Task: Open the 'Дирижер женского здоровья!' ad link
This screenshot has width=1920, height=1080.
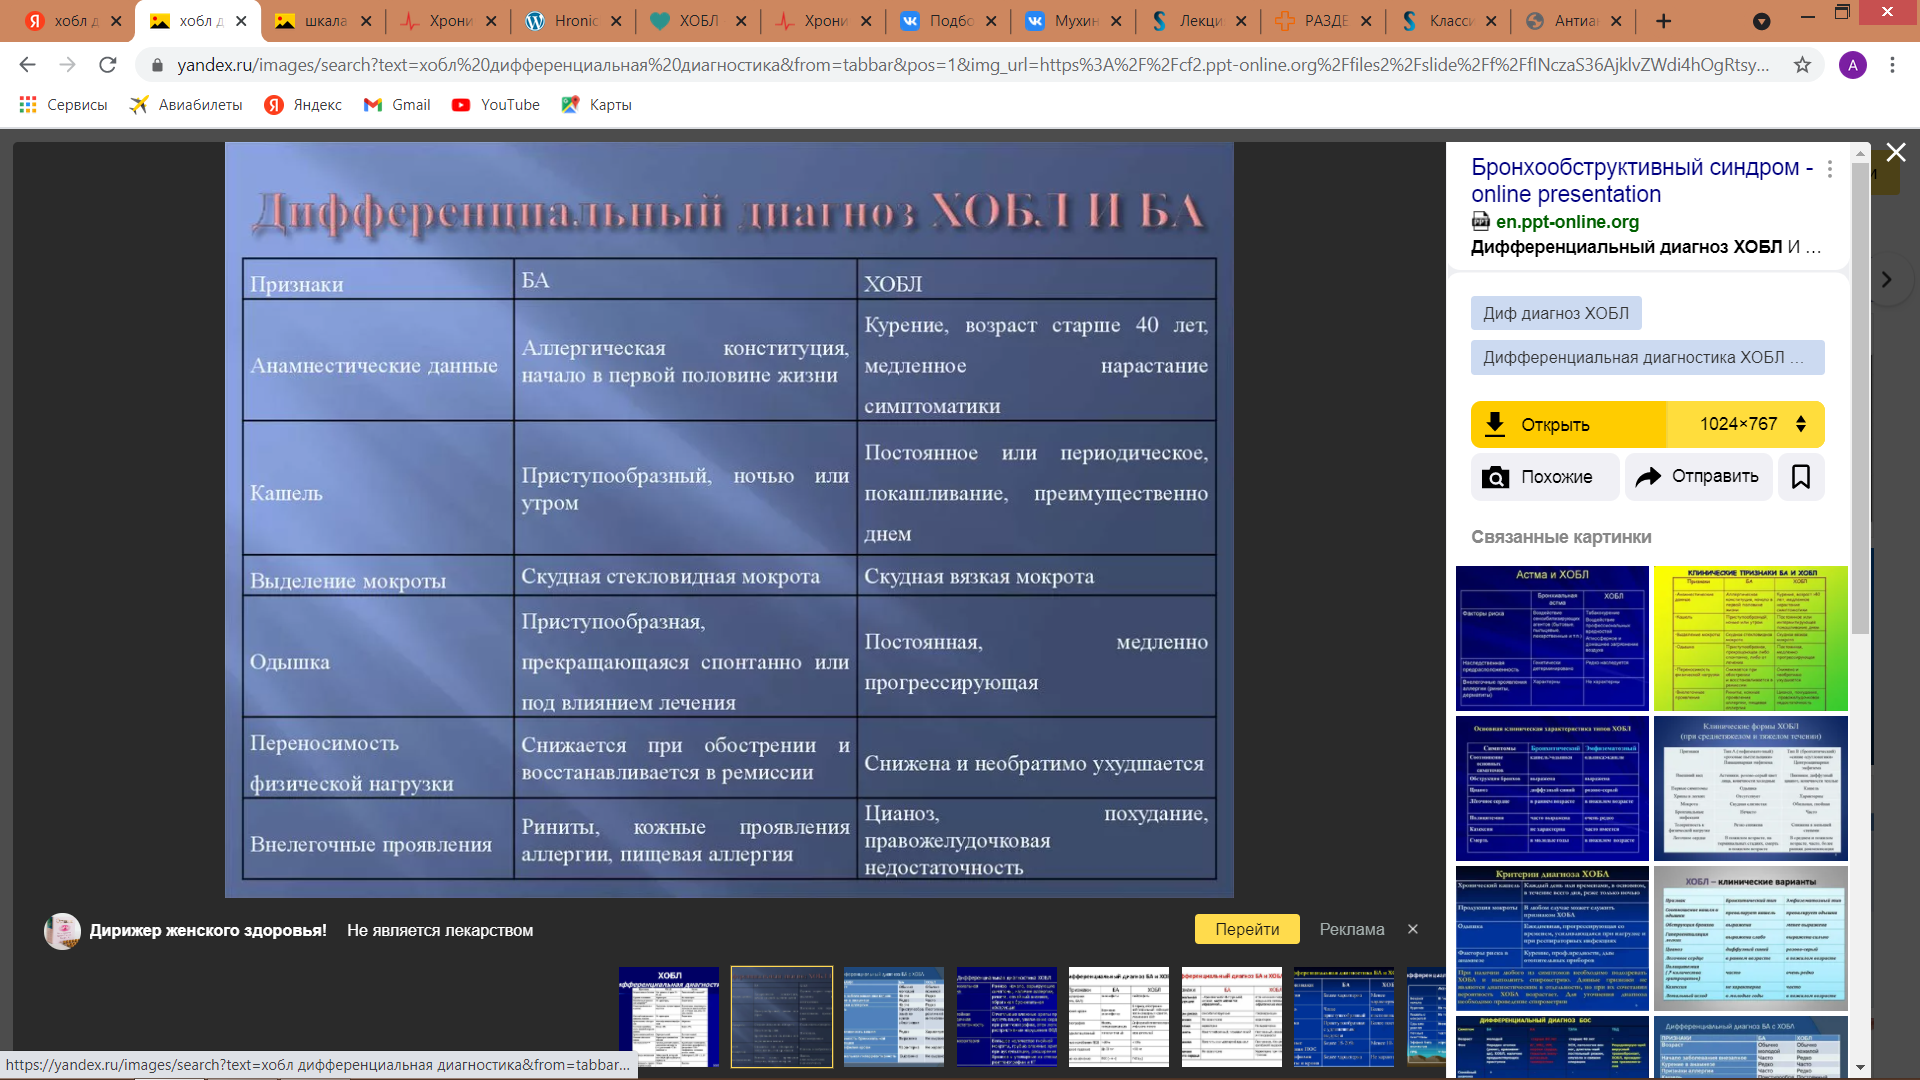Action: (208, 930)
